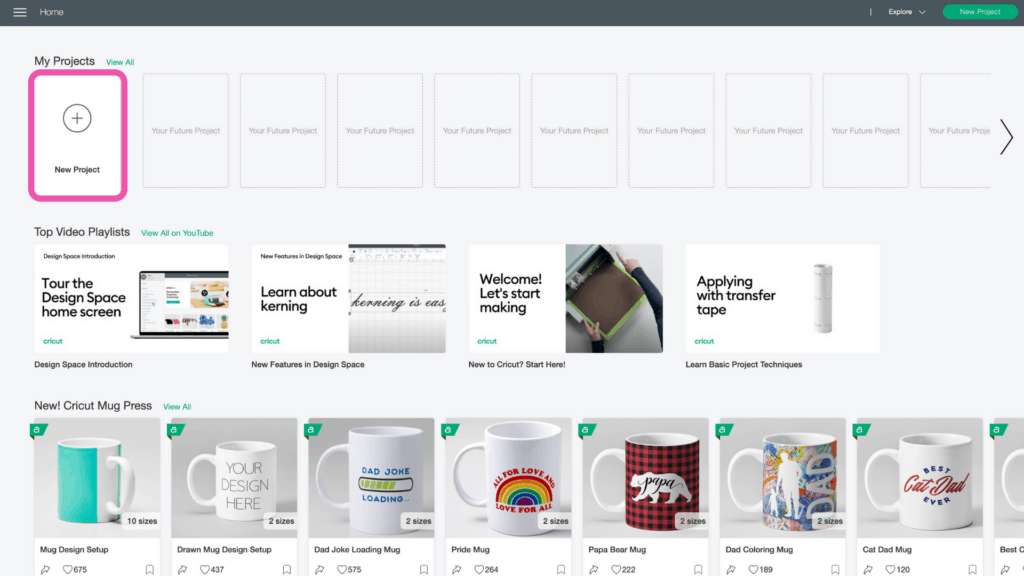Image resolution: width=1024 pixels, height=576 pixels.
Task: Click green Access badge on Cat Dad Mug
Action: coord(861,430)
